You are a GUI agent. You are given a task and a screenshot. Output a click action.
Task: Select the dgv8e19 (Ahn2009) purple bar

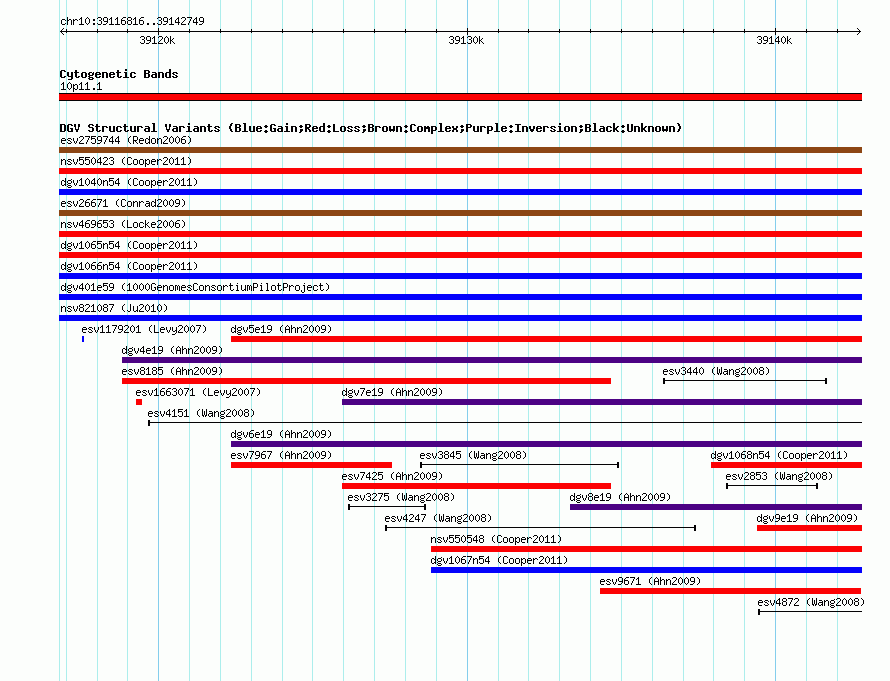point(716,507)
